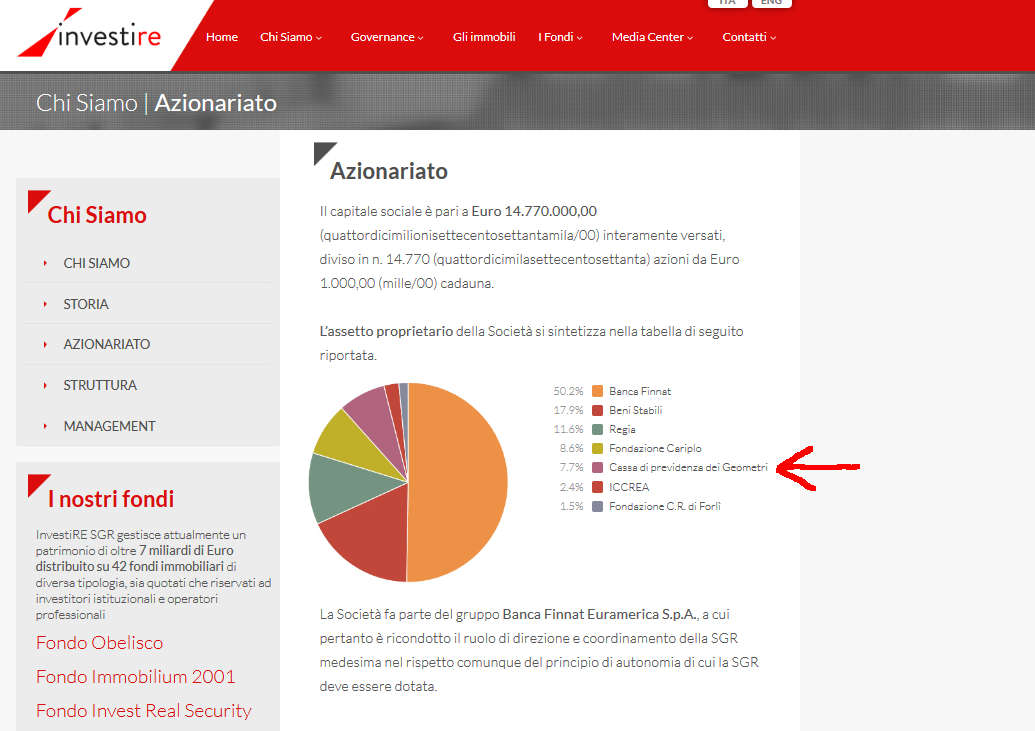
Task: Expand the Media Center dropdown
Action: tap(653, 37)
